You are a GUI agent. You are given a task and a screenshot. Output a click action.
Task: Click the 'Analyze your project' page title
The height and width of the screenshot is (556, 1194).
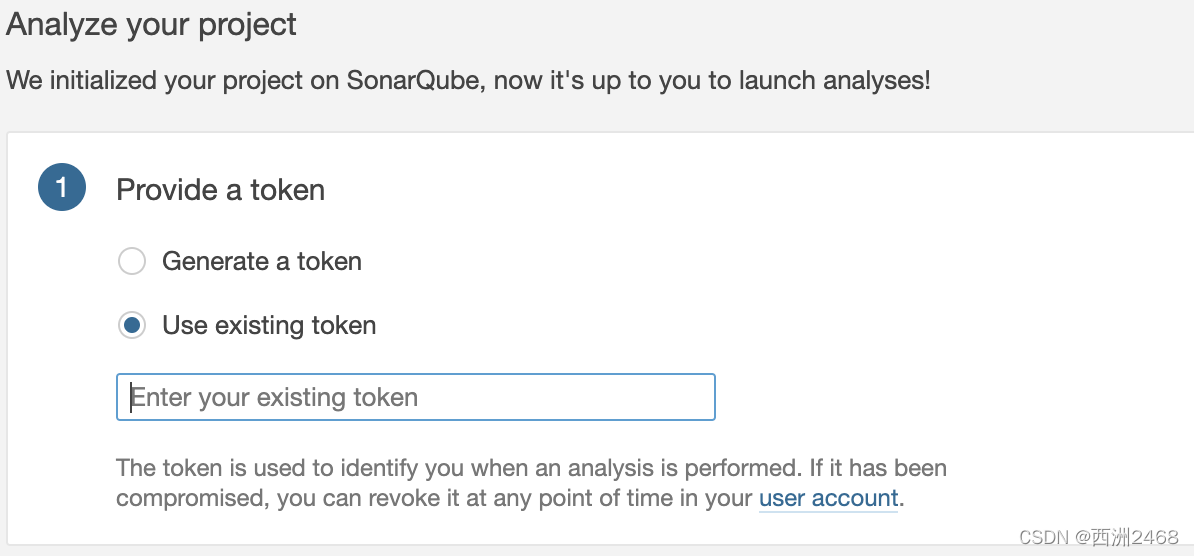tap(151, 24)
